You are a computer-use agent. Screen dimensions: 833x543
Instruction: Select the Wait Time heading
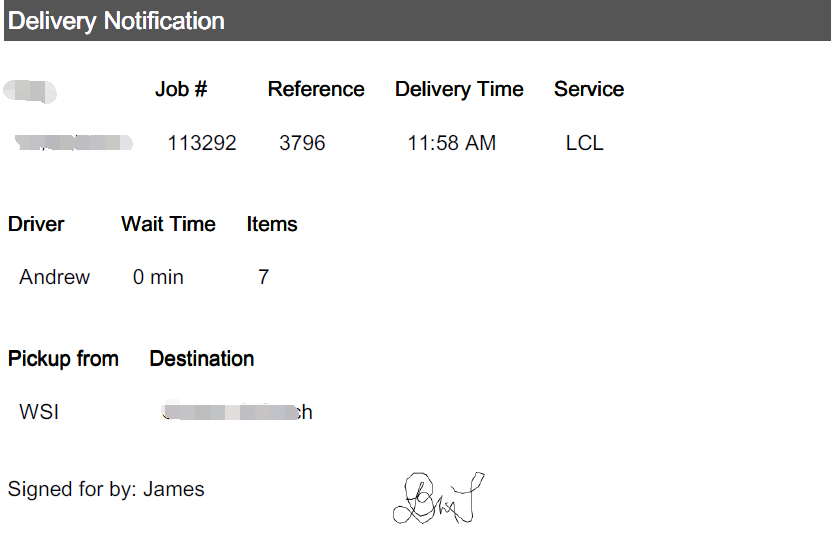(168, 224)
